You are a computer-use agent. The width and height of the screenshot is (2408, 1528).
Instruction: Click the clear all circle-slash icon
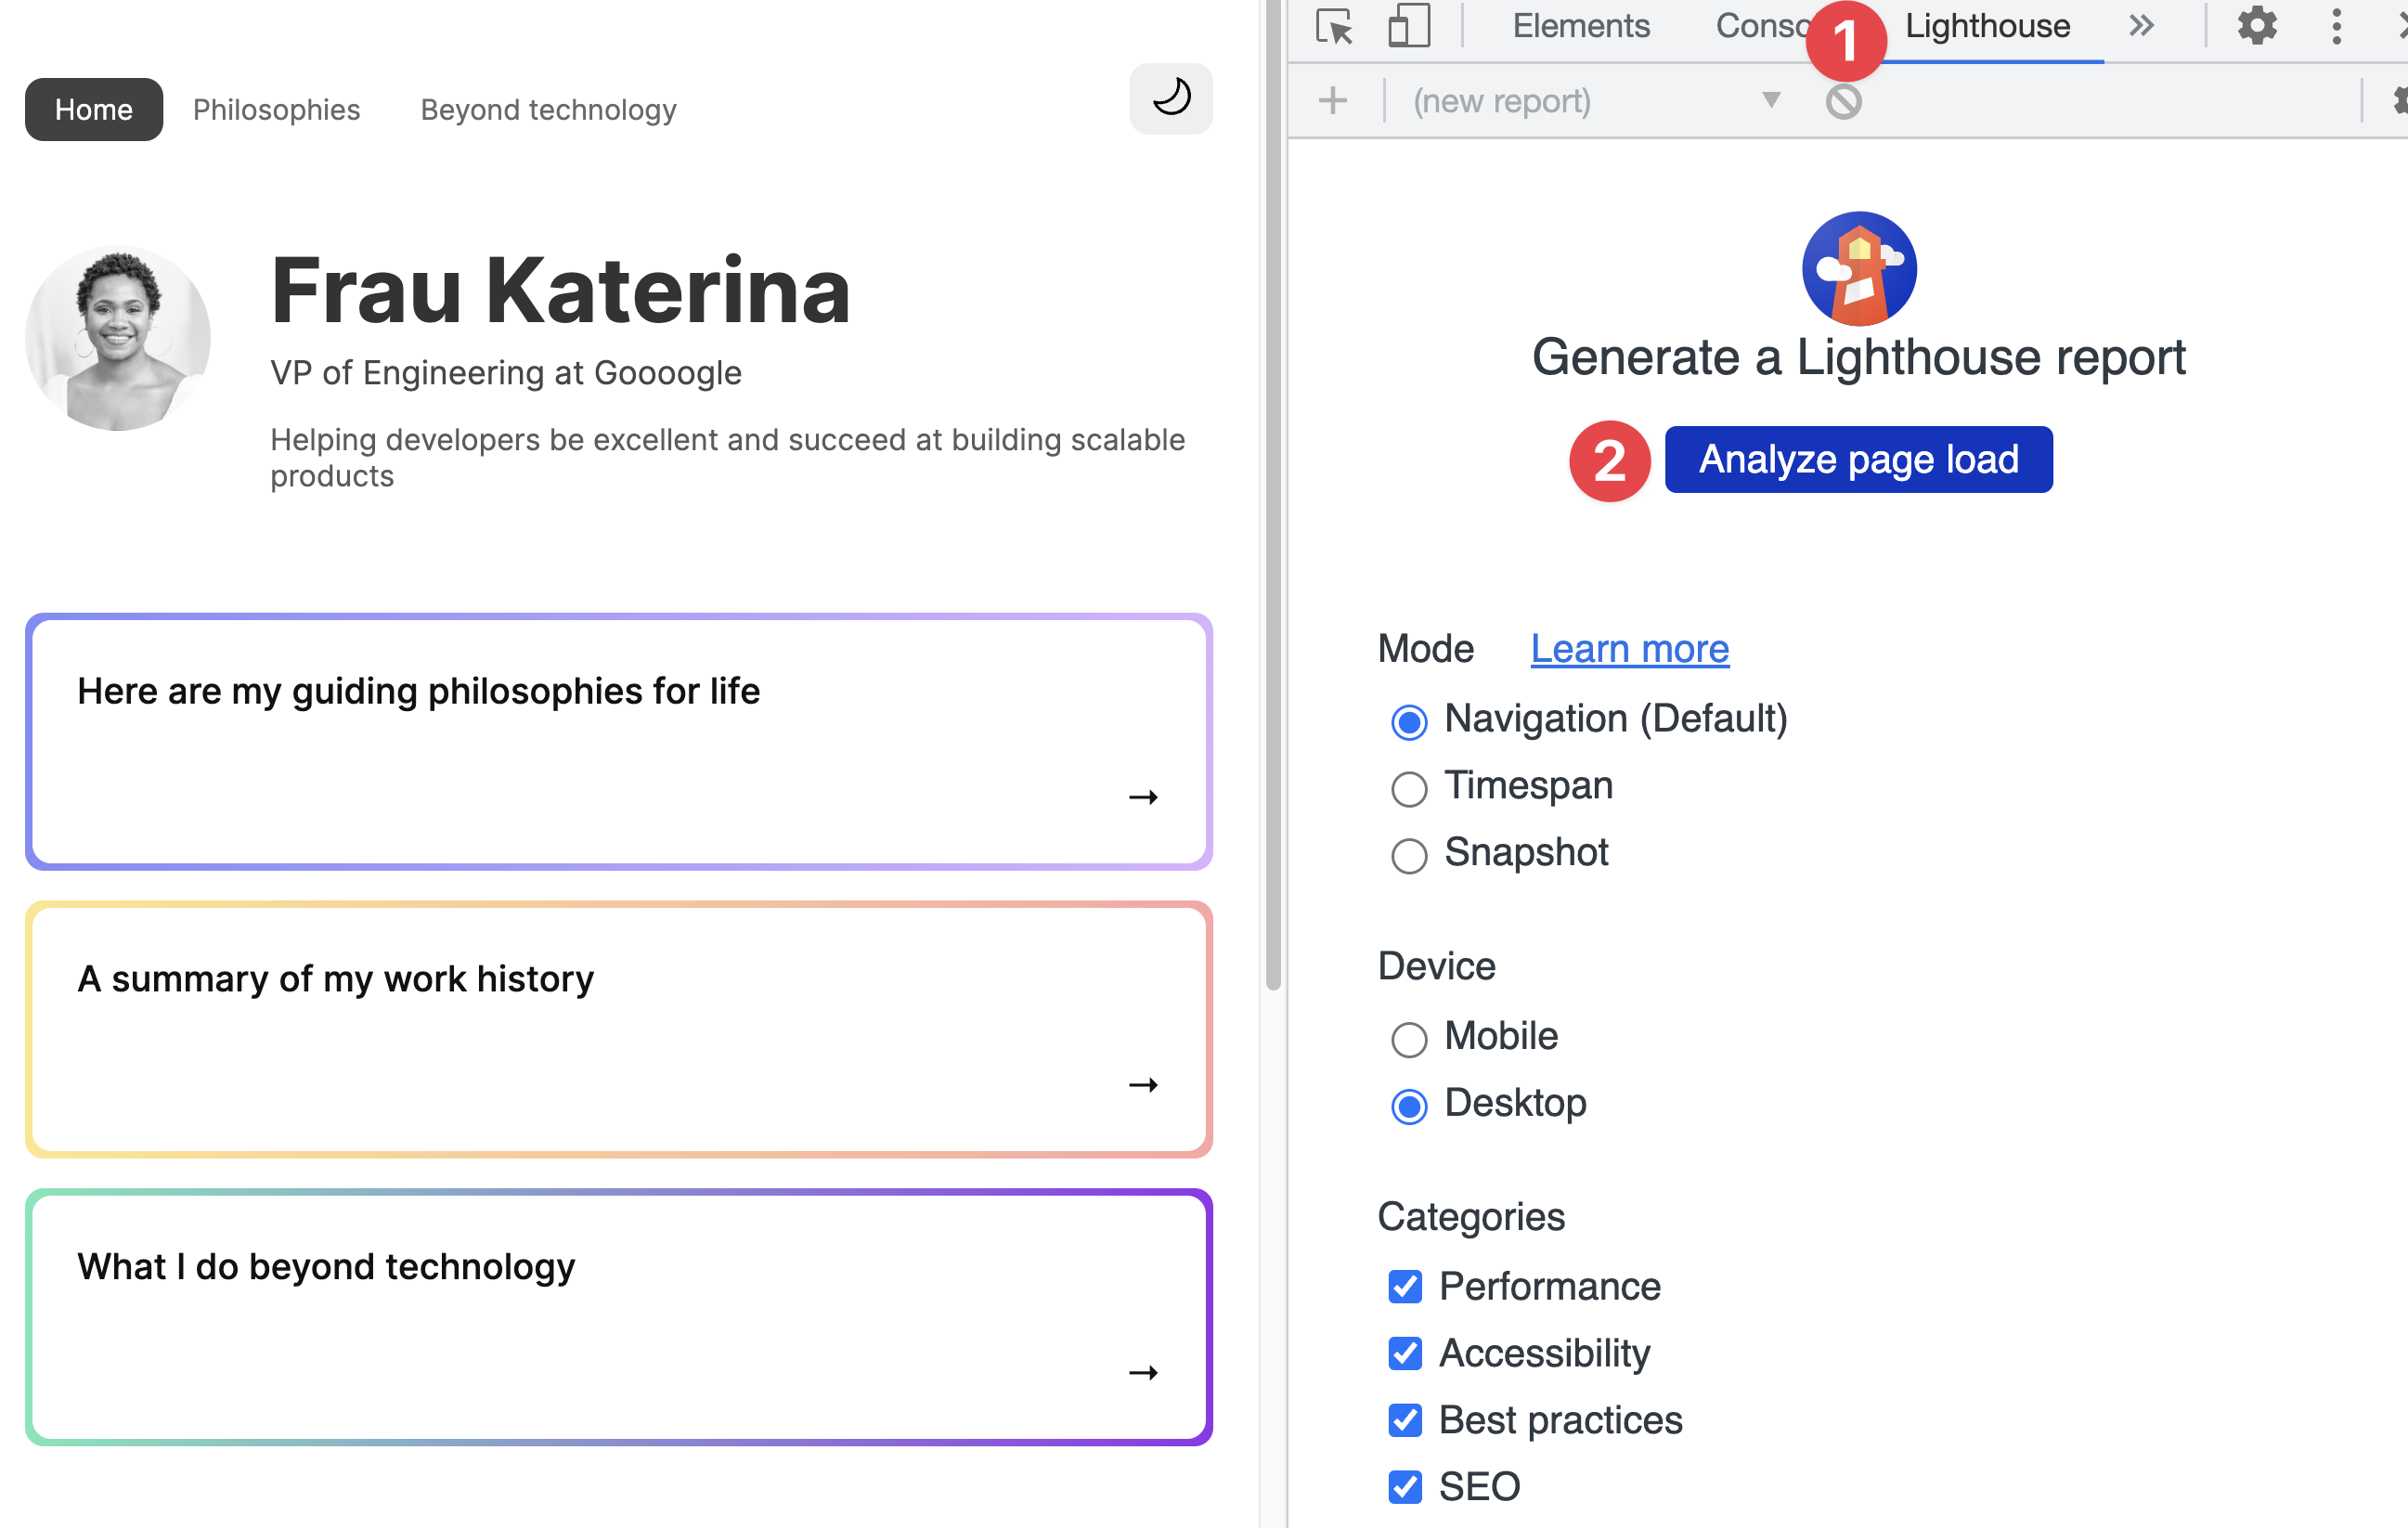(1843, 101)
